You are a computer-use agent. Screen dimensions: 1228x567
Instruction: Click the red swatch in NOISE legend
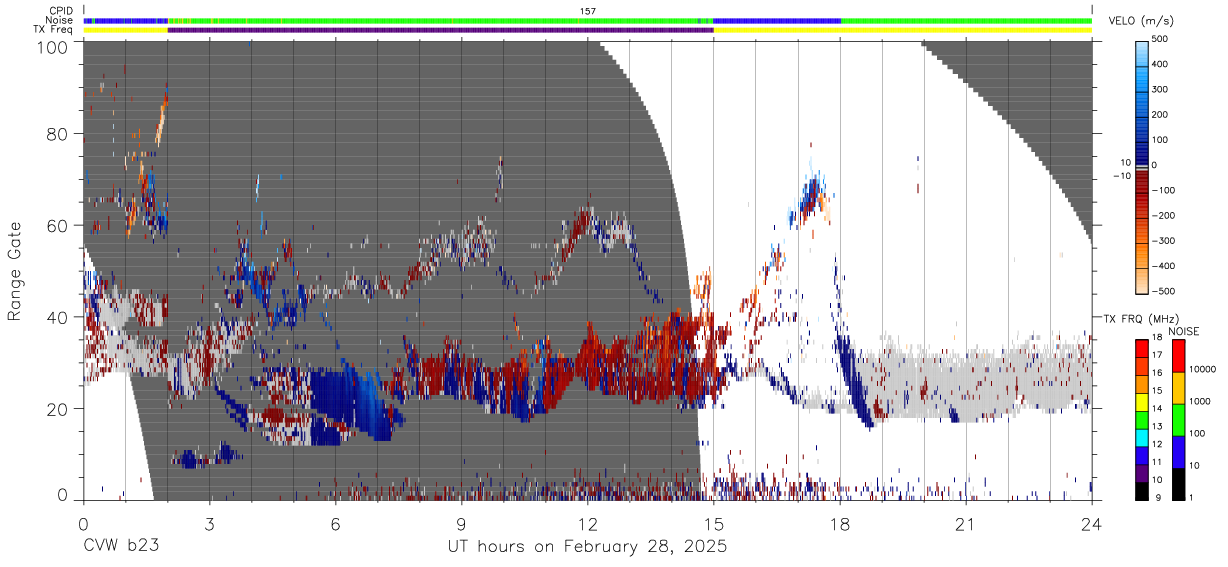click(x=1178, y=356)
